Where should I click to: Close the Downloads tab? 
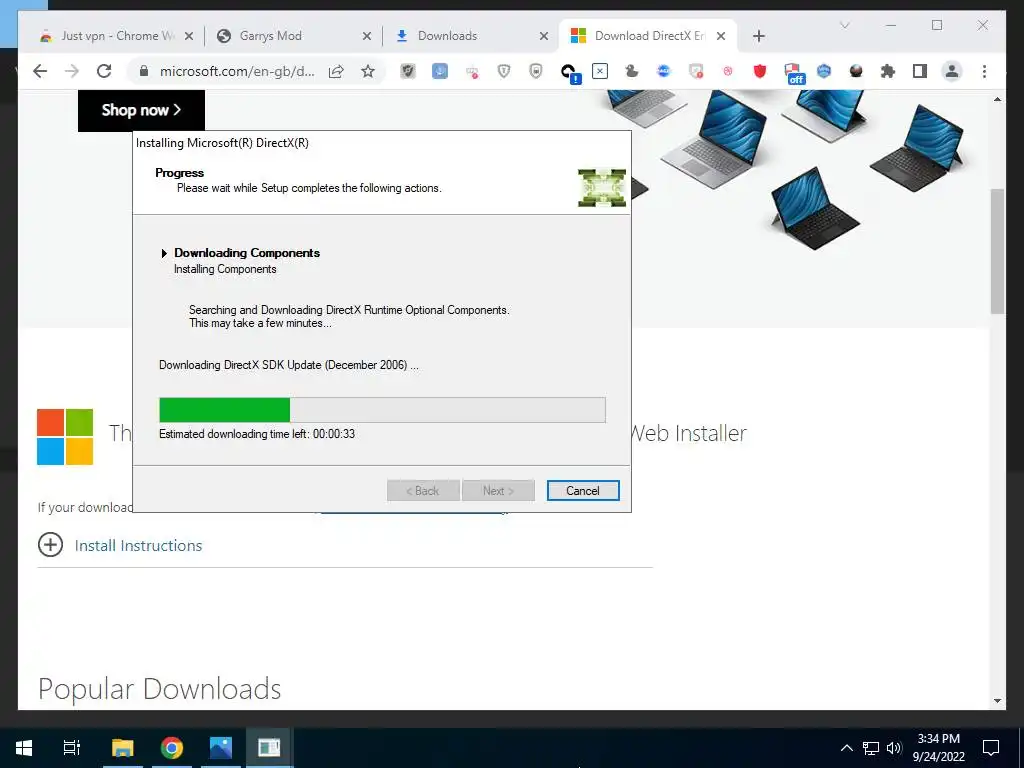[x=543, y=36]
